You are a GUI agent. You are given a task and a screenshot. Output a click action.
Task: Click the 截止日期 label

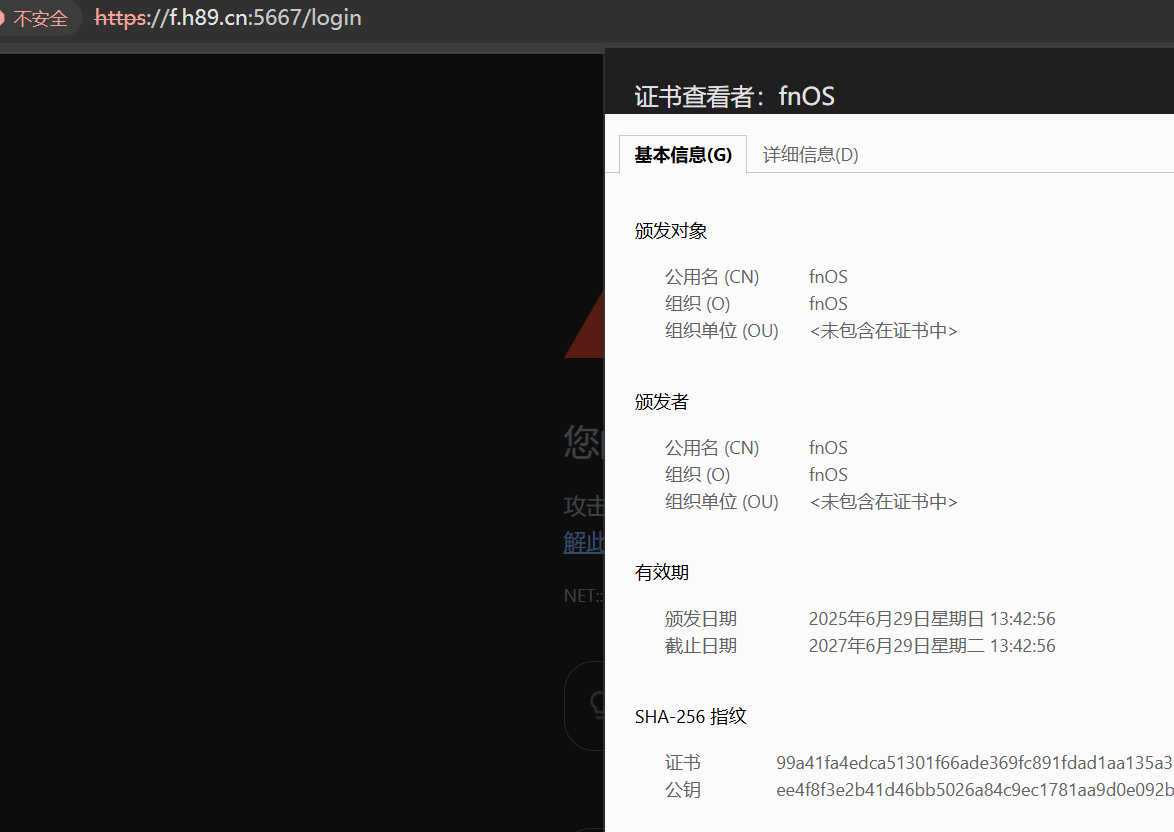point(701,646)
